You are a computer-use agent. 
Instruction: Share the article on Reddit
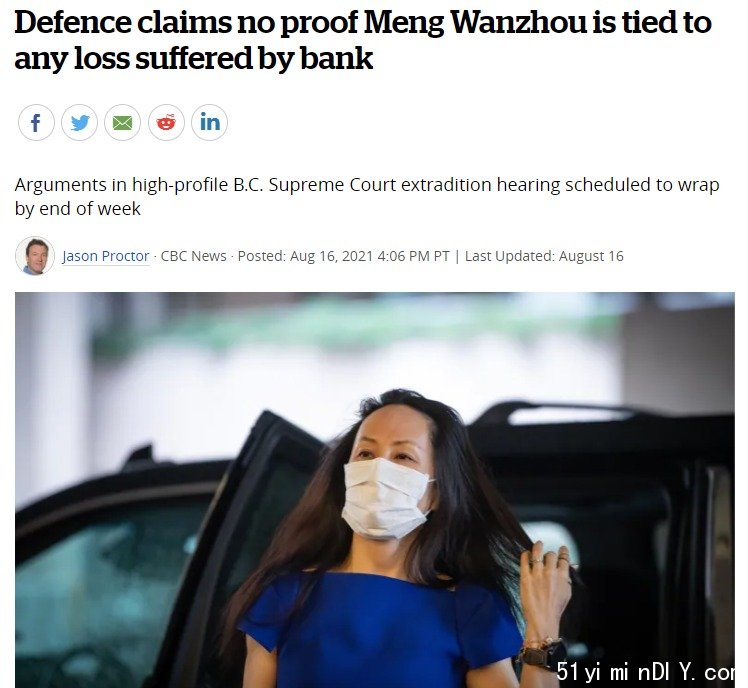coord(166,123)
